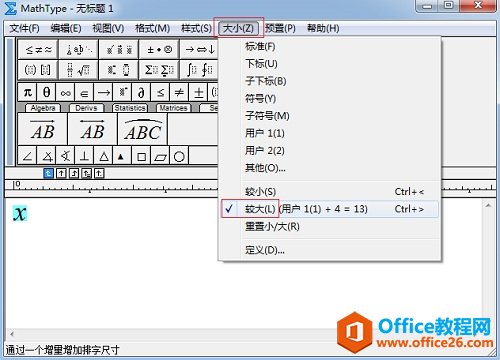The image size is (500, 360).
Task: Open the arrow symbols palette (→⇔↓)
Action: click(x=199, y=49)
